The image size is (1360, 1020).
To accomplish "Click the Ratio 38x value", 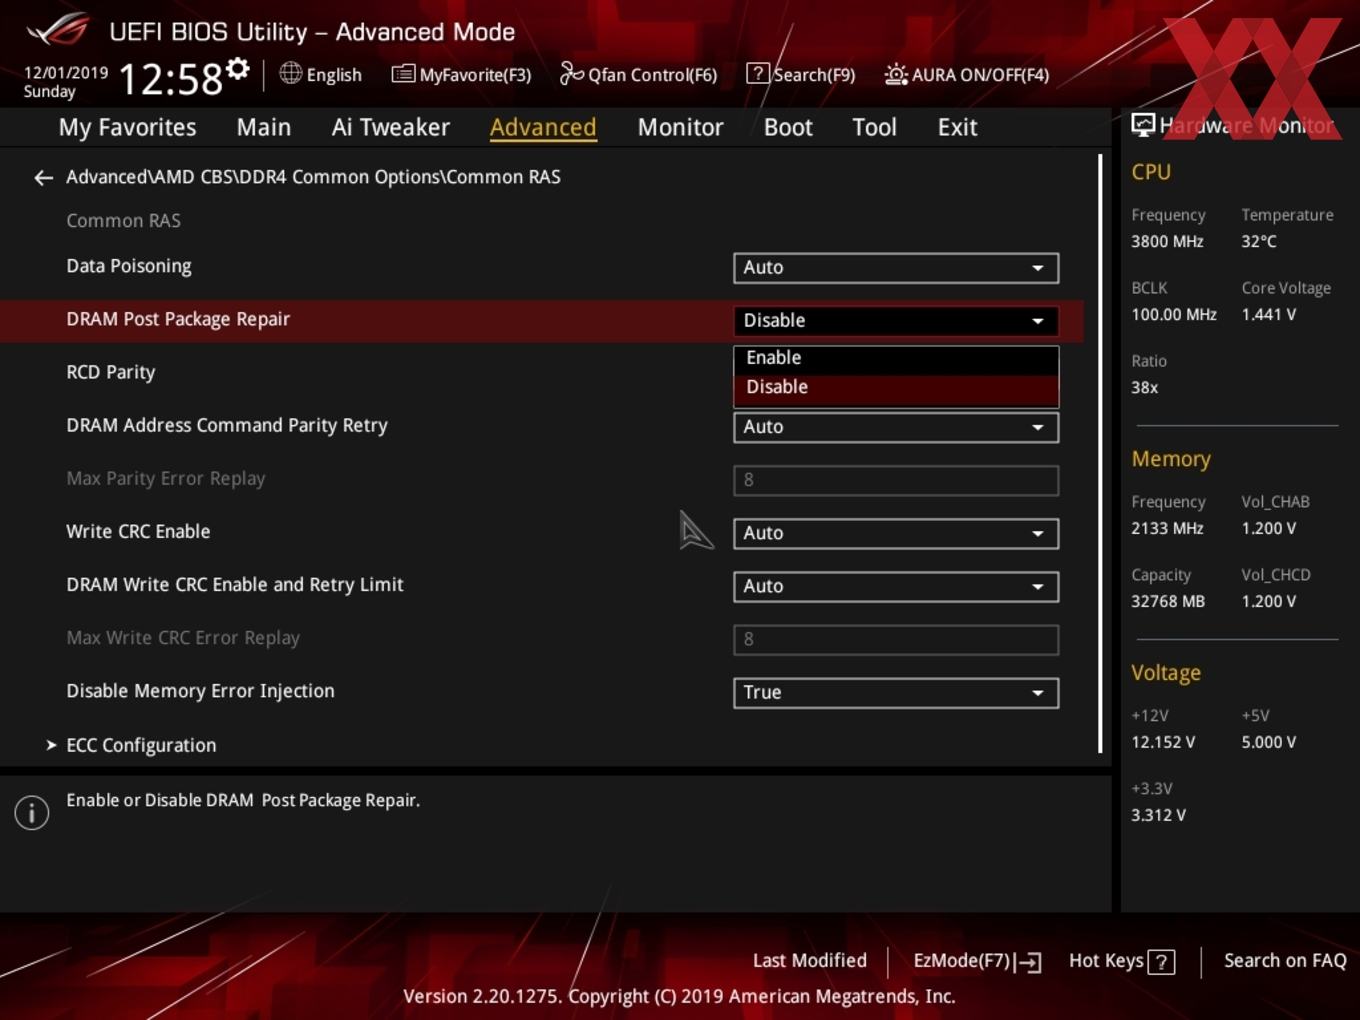I will pos(1144,387).
